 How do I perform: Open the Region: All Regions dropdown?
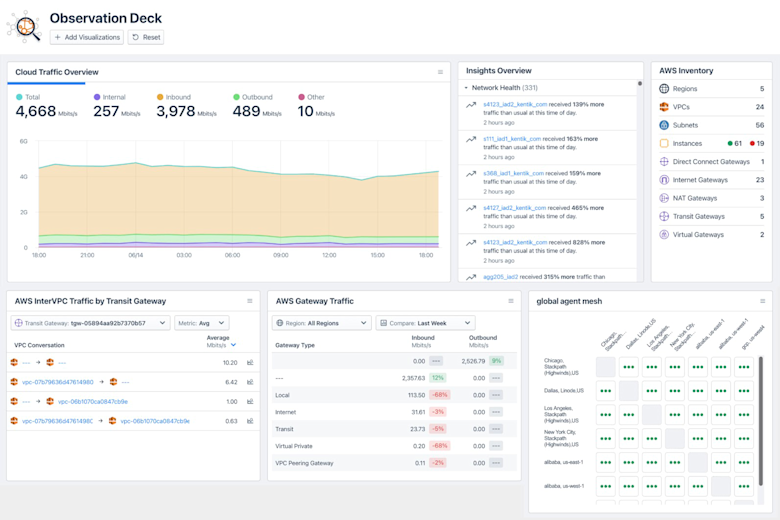point(322,323)
